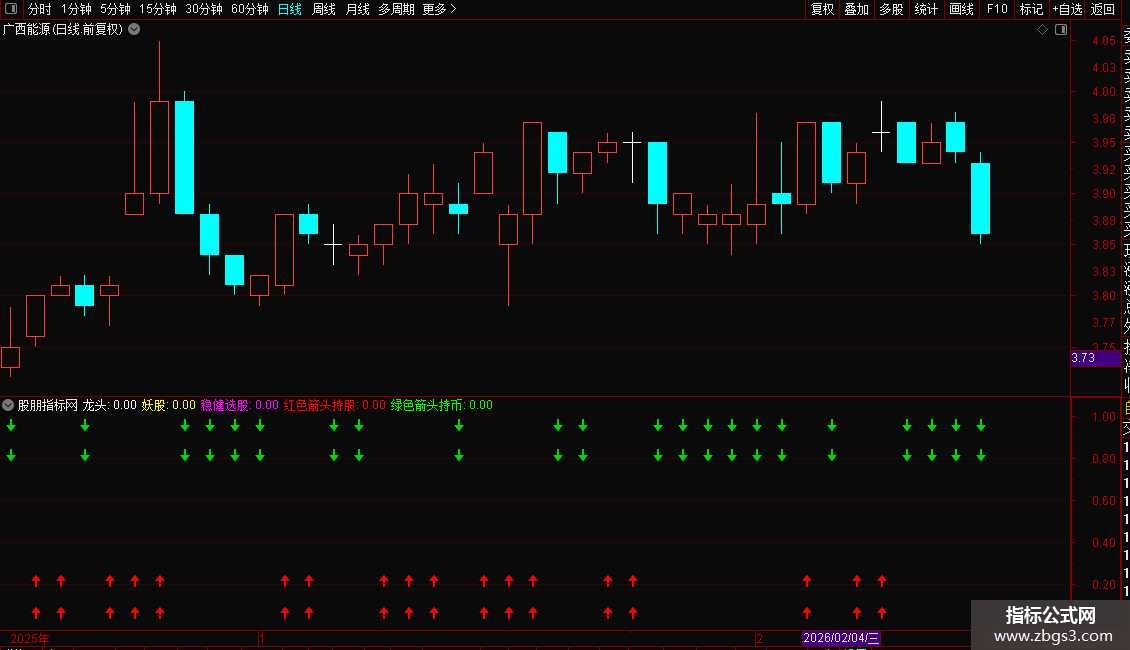1130x650 pixels.
Task: Click the 3.80 price axis label
Action: coord(1104,295)
